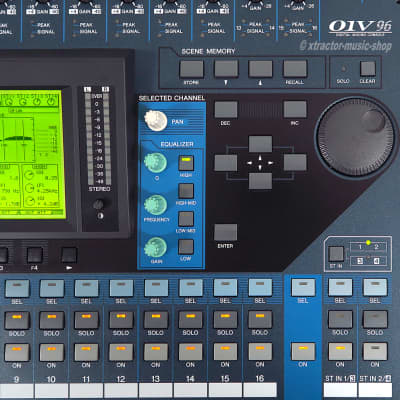Viewport: 400px width, 400px height.
Task: Click the solo CLEAR button
Action: [x=368, y=69]
